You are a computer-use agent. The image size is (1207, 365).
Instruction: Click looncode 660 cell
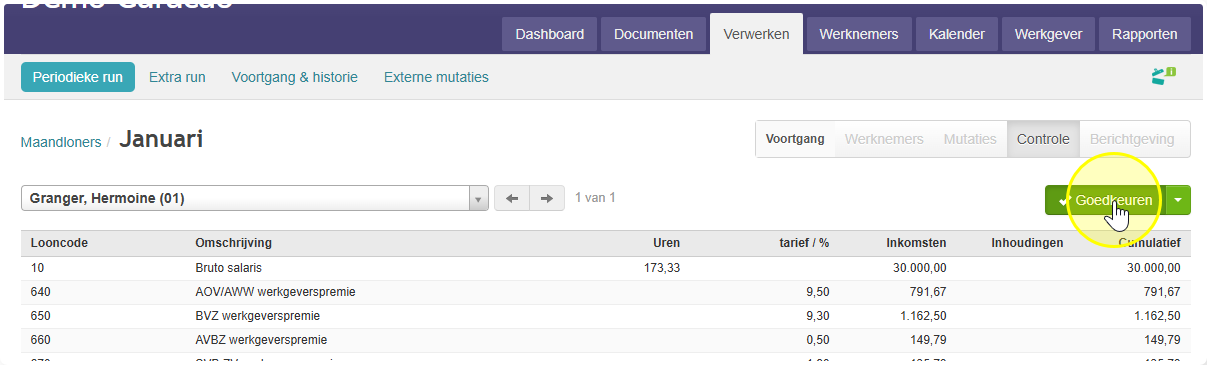pyautogui.click(x=41, y=340)
